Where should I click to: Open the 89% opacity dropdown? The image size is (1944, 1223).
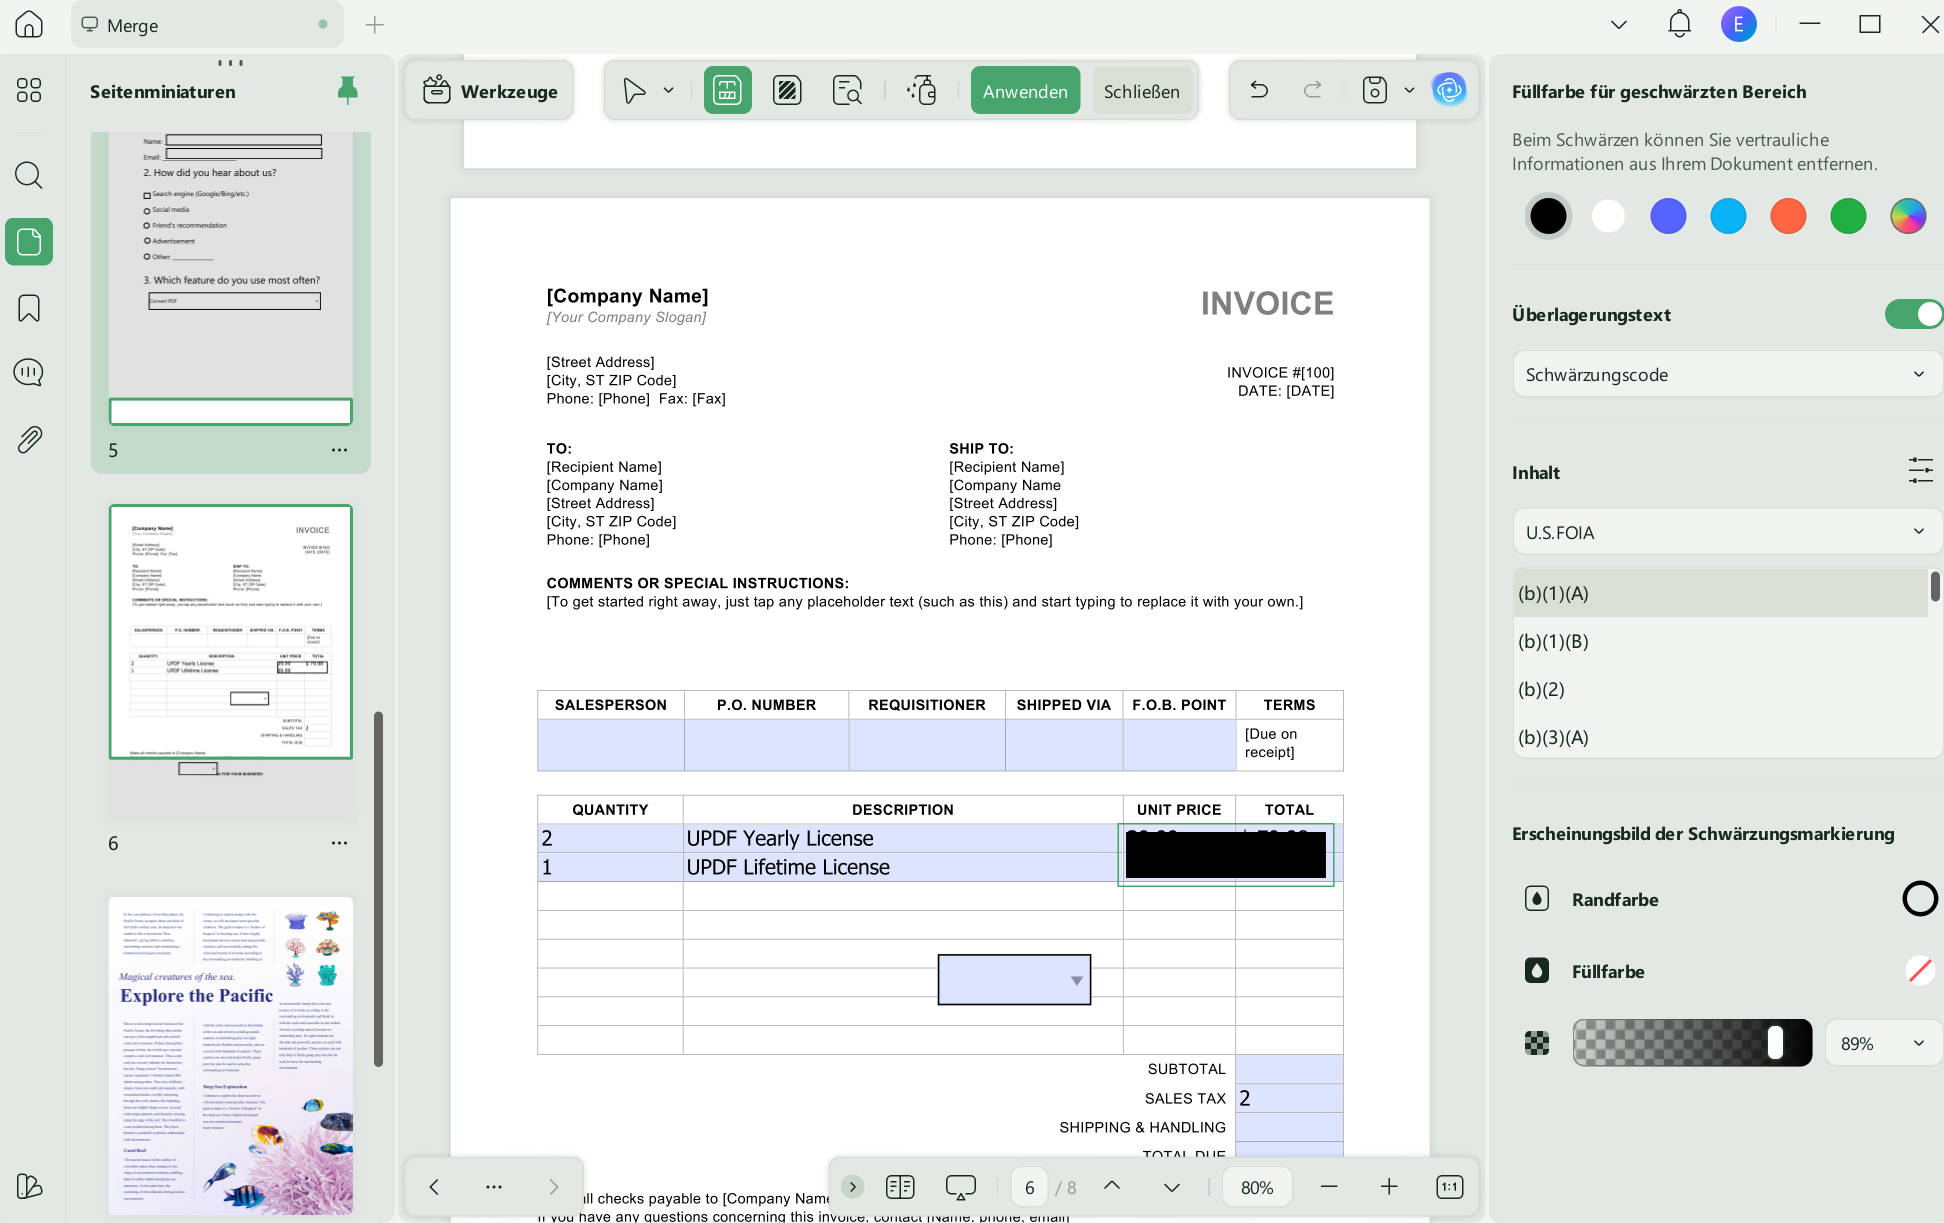(x=1882, y=1044)
